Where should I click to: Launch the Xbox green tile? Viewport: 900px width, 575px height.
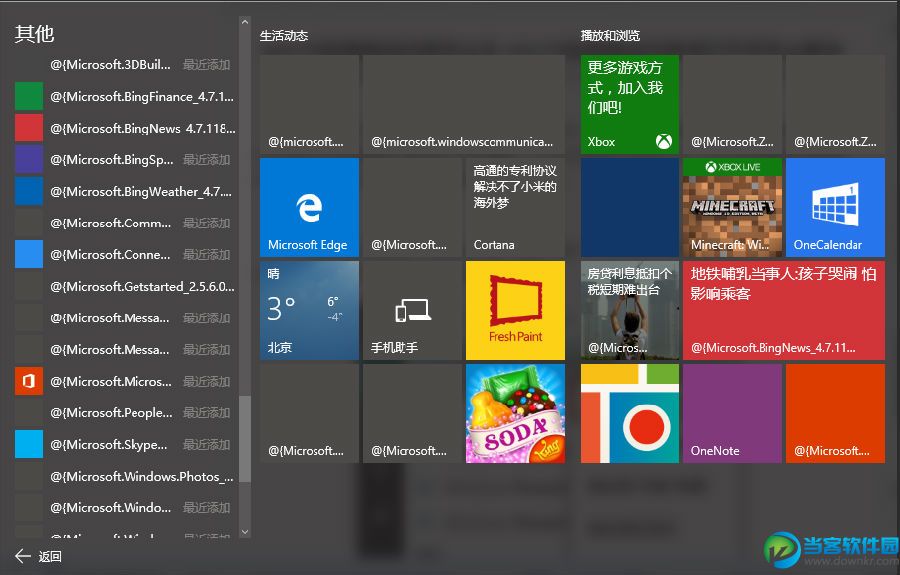tap(630, 104)
